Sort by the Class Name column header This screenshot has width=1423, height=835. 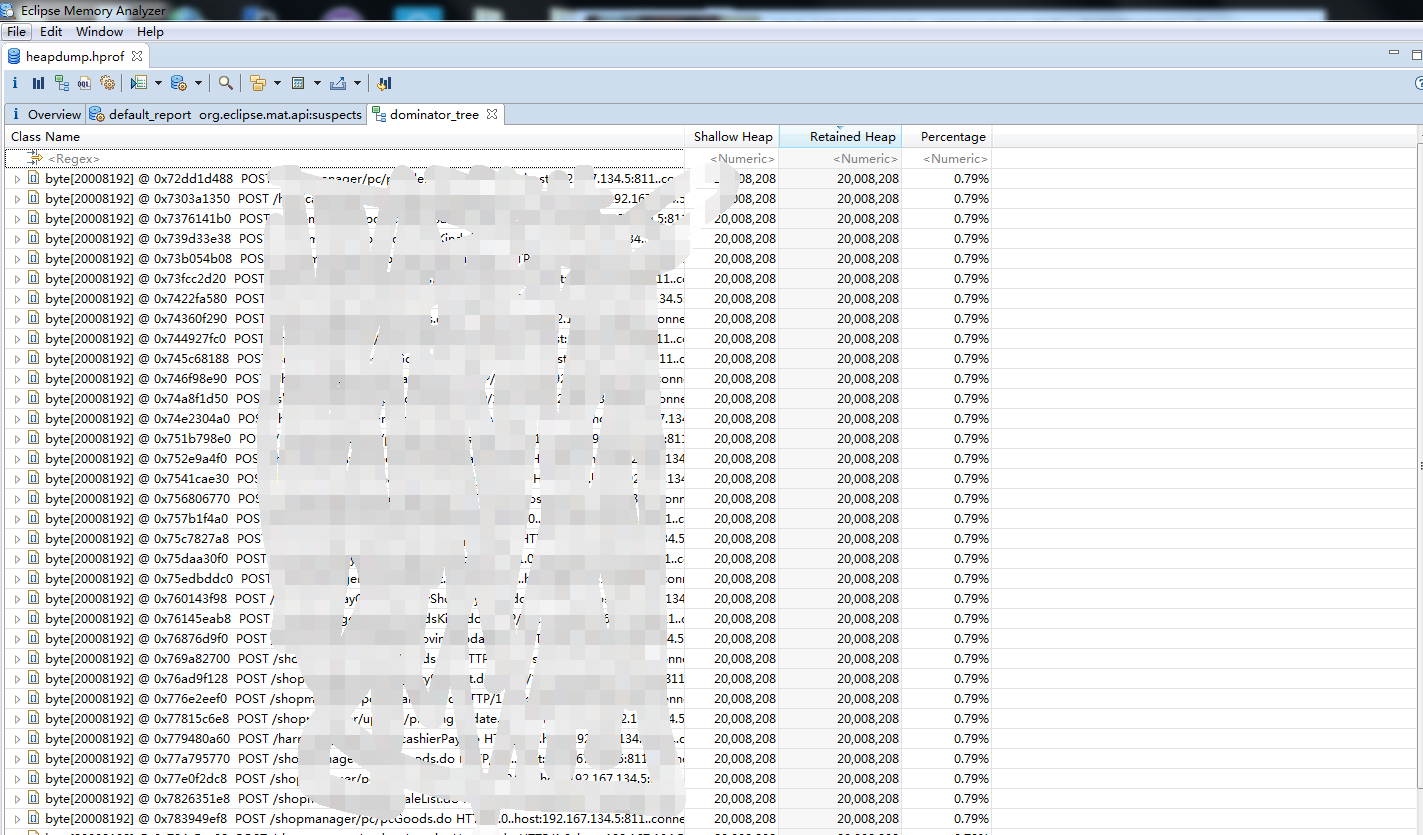[x=345, y=137]
